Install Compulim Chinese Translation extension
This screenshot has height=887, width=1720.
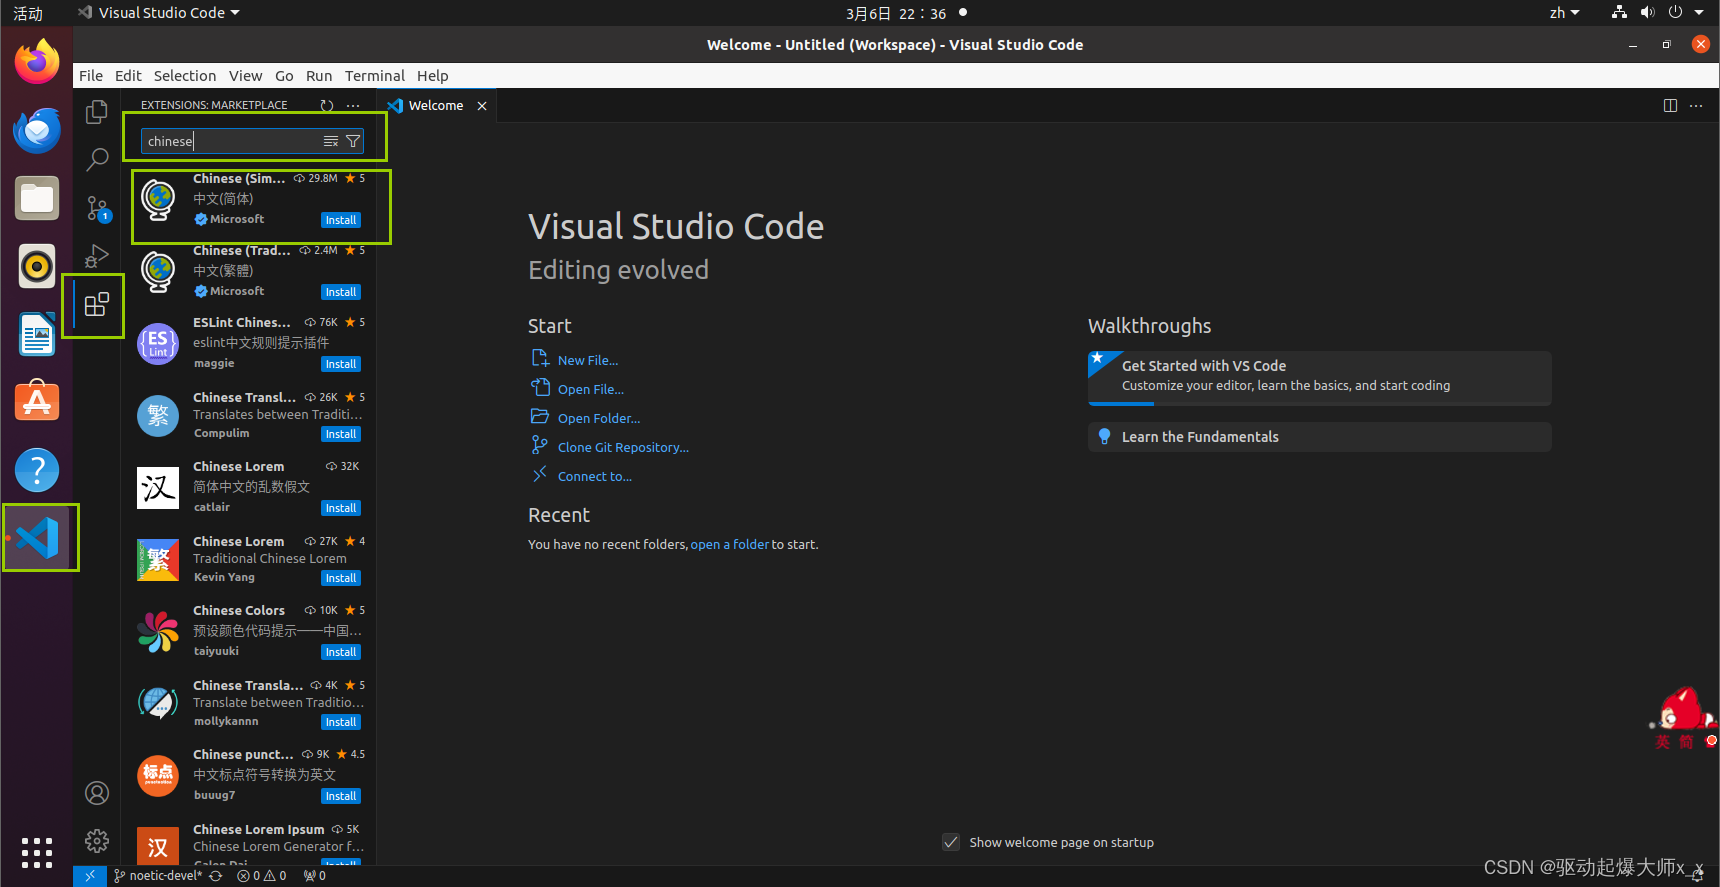click(341, 434)
